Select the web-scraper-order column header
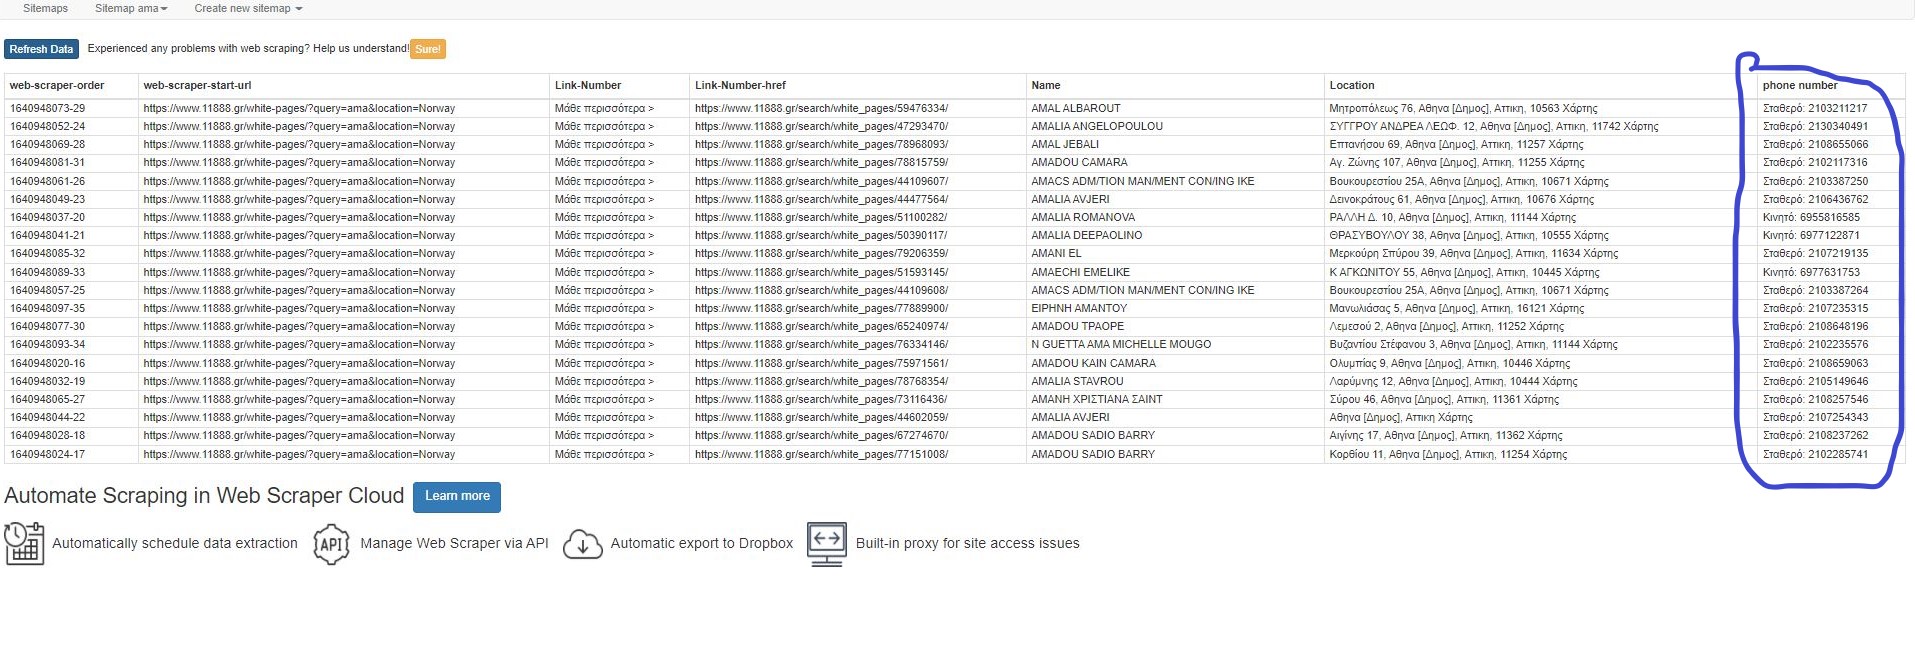The image size is (1915, 671). click(57, 86)
